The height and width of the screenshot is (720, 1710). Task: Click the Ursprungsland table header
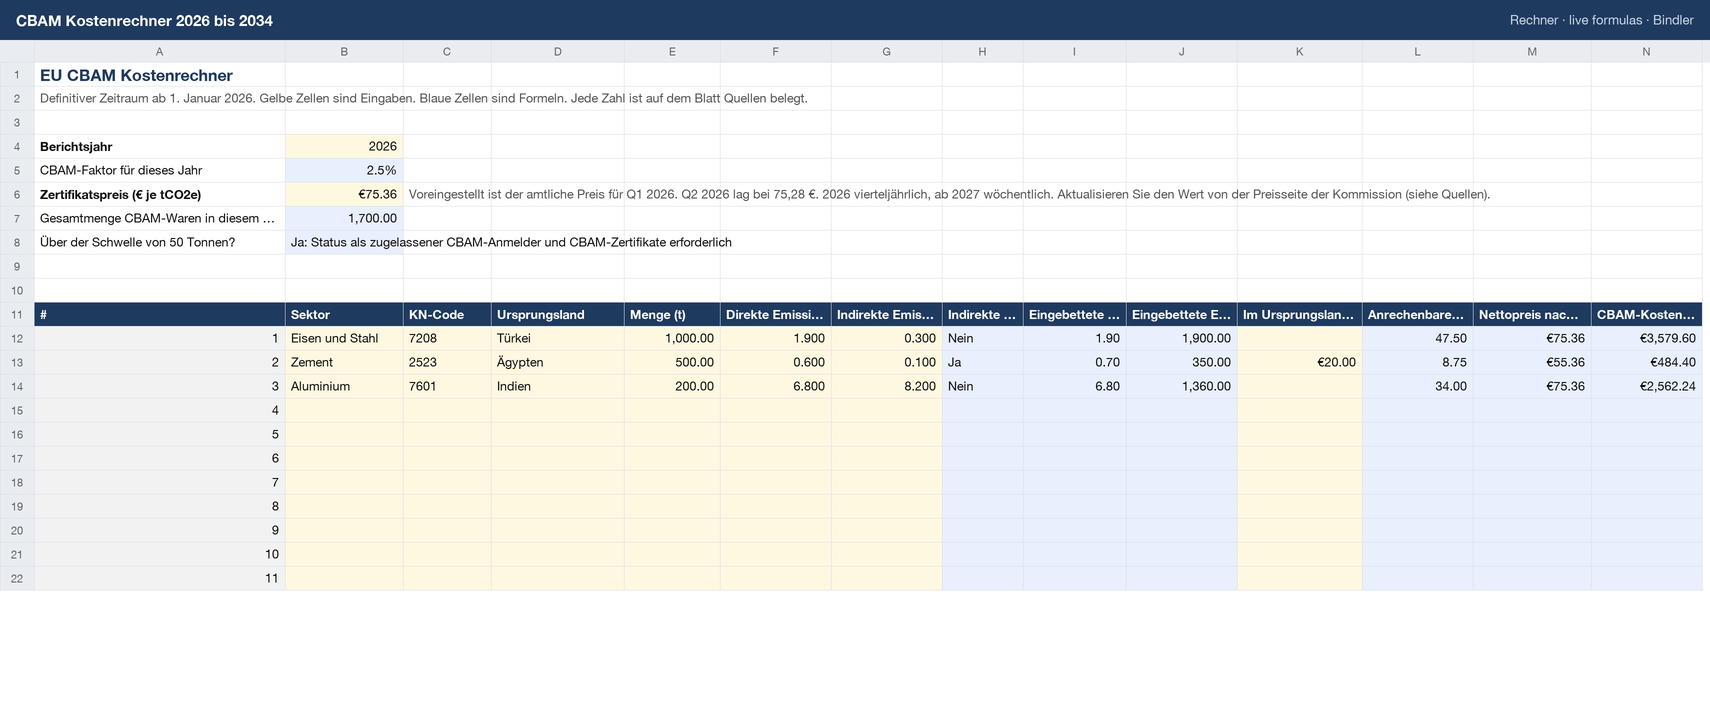(x=558, y=314)
